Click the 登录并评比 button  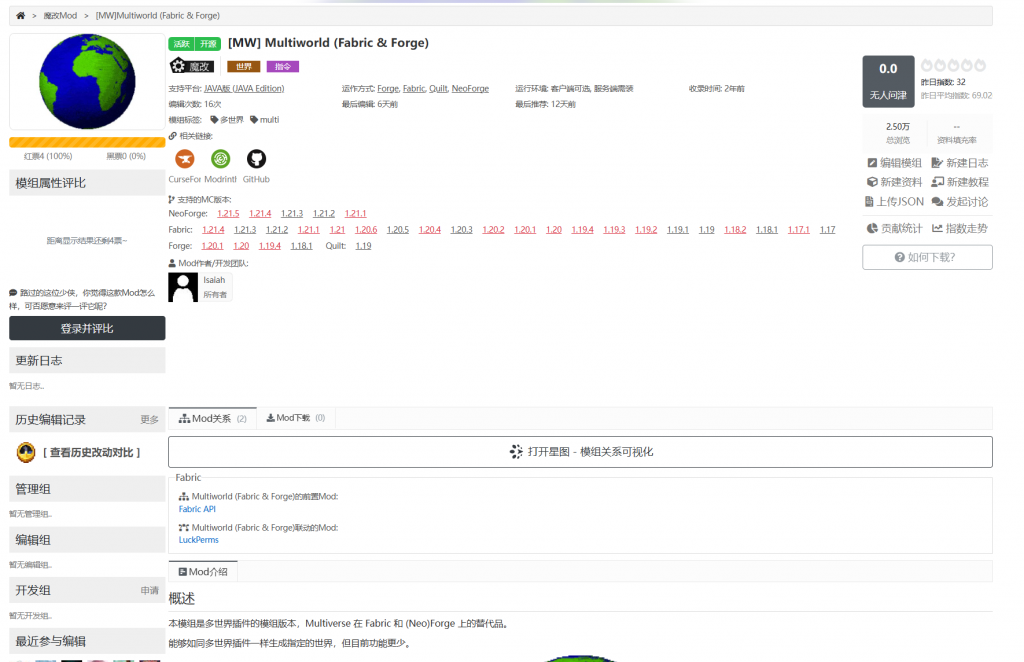(87, 328)
